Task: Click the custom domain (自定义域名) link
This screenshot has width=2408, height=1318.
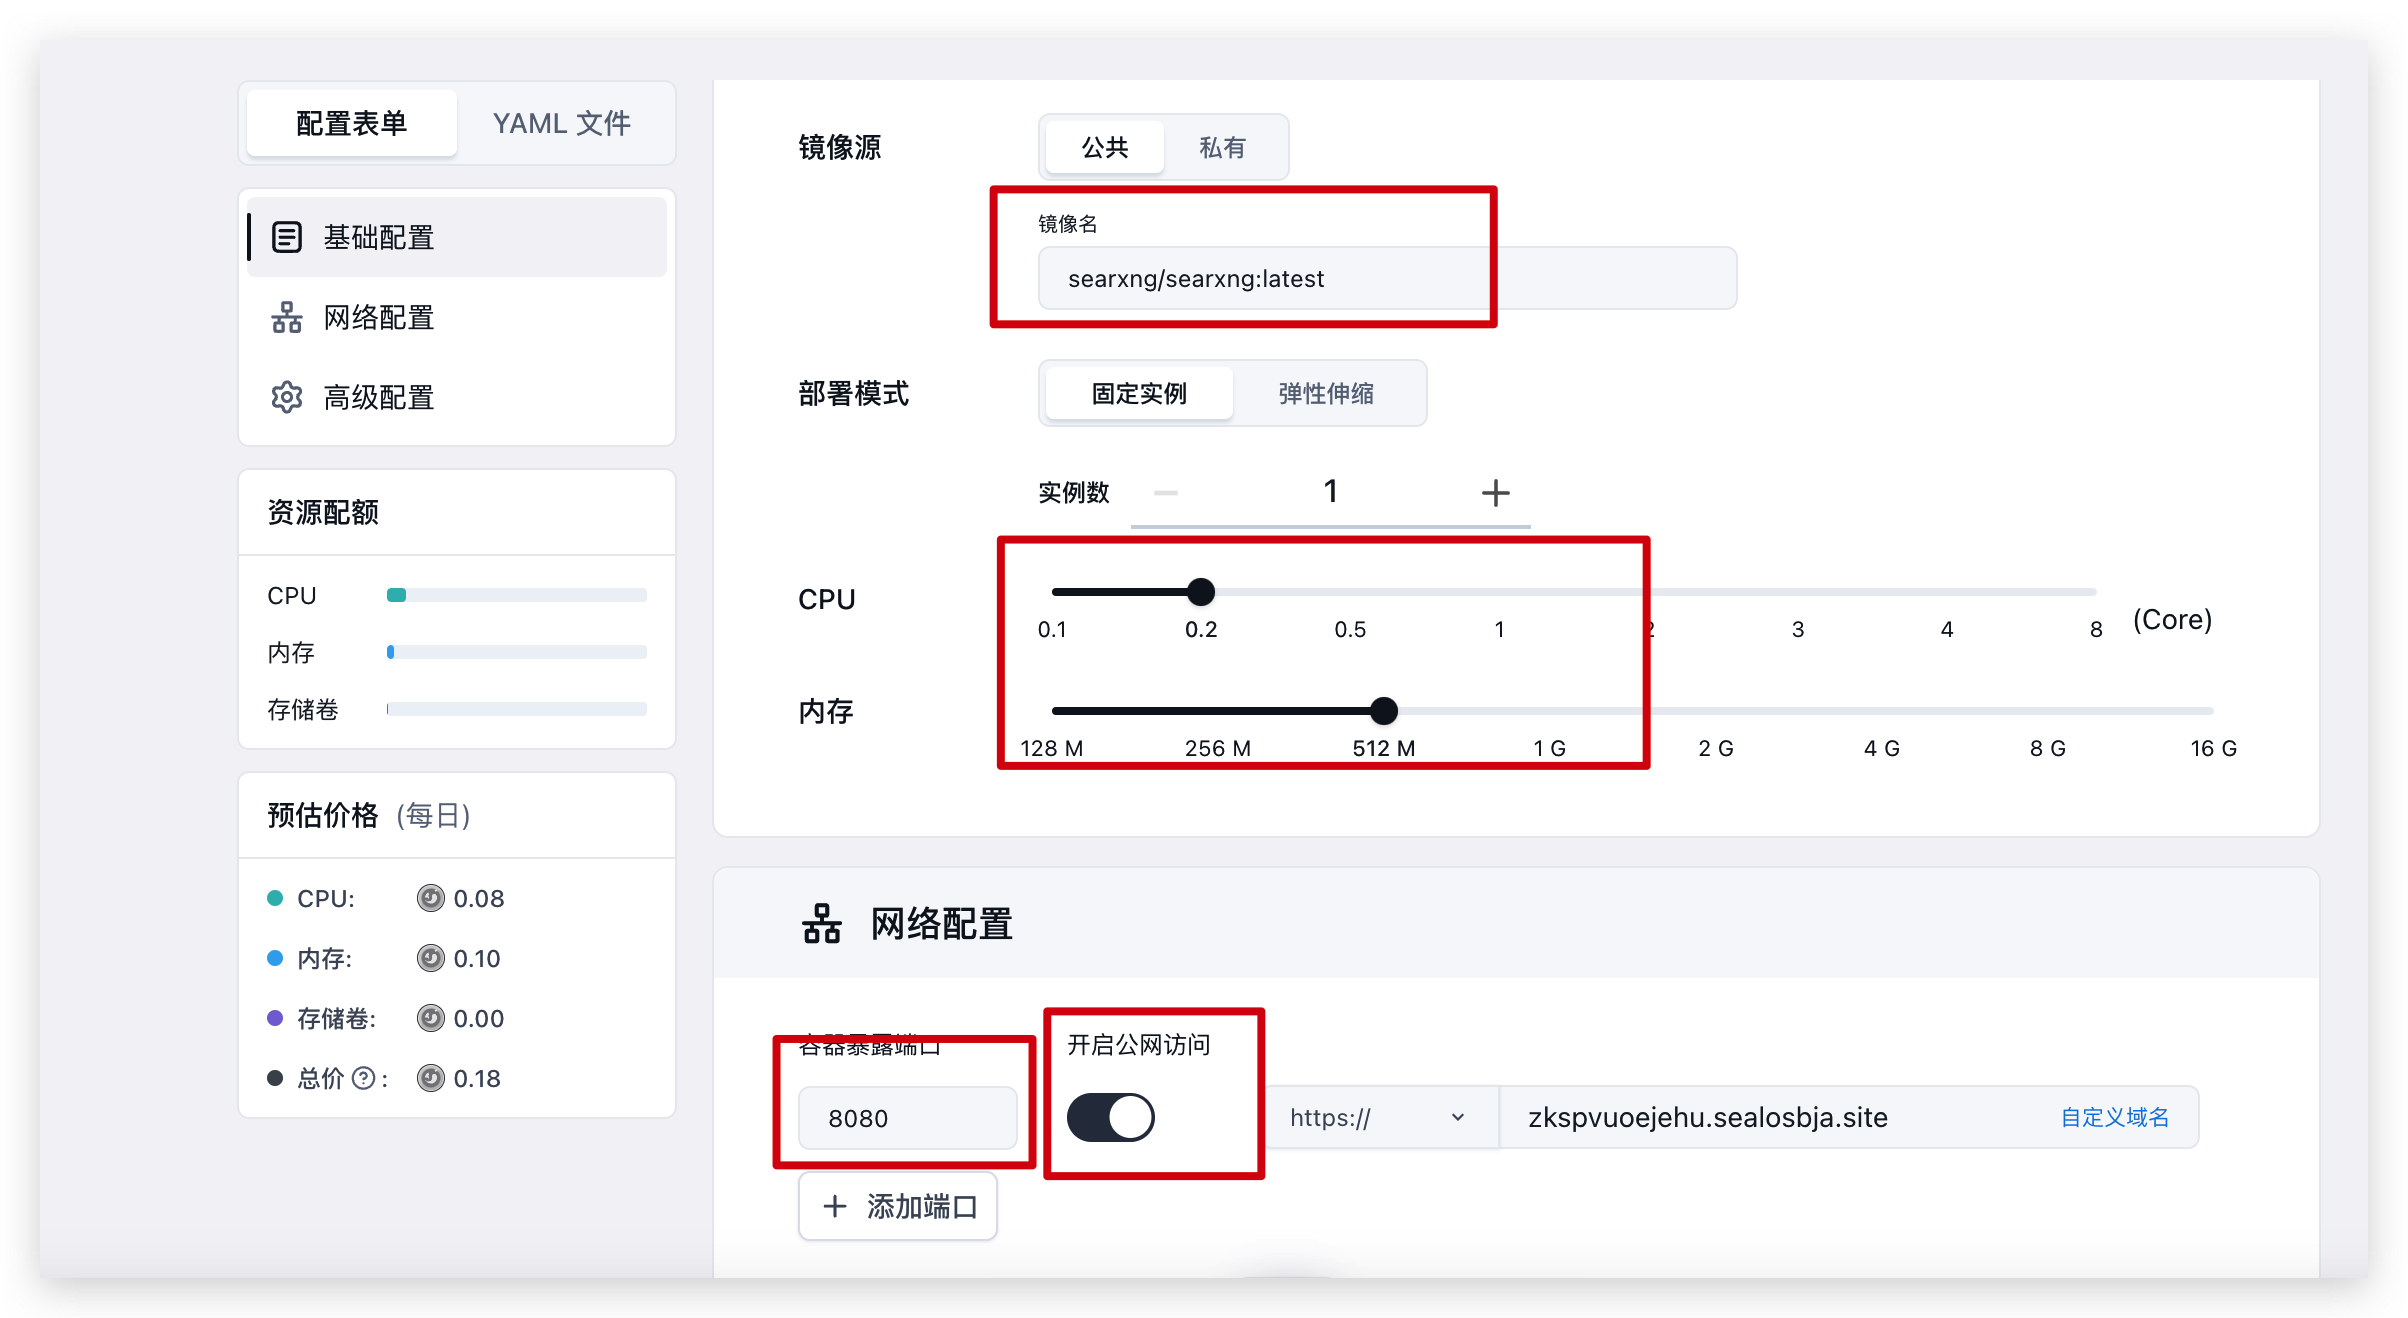Action: click(2114, 1117)
